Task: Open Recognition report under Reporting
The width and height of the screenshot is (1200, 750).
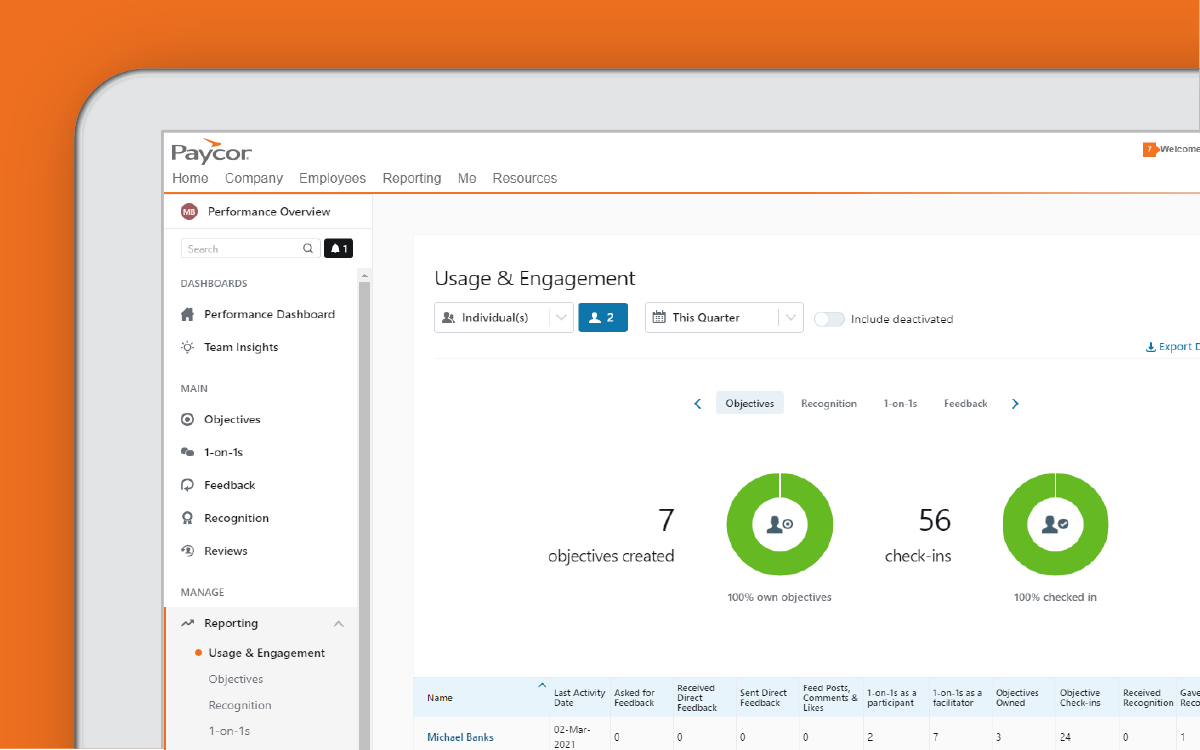Action: click(240, 705)
